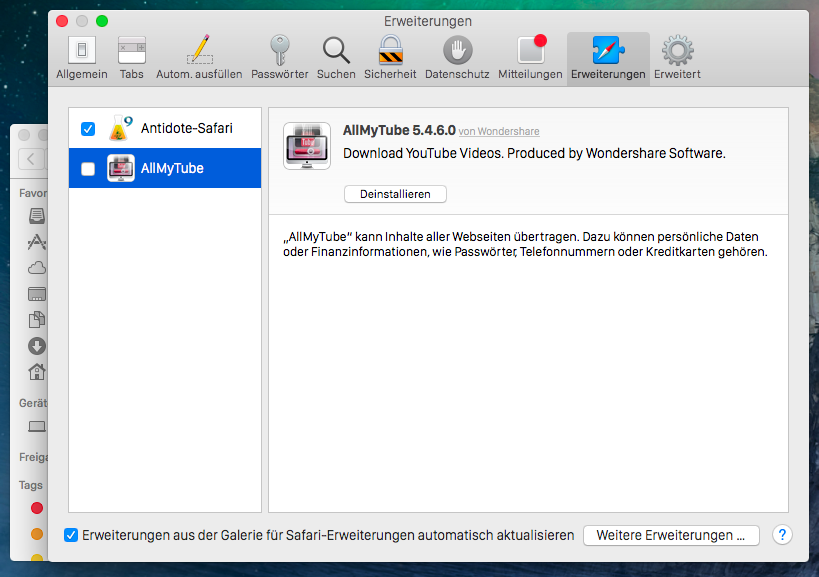819x577 pixels.
Task: Open iCloud Drive cloud icon in Finder sidebar
Action: (x=37, y=268)
